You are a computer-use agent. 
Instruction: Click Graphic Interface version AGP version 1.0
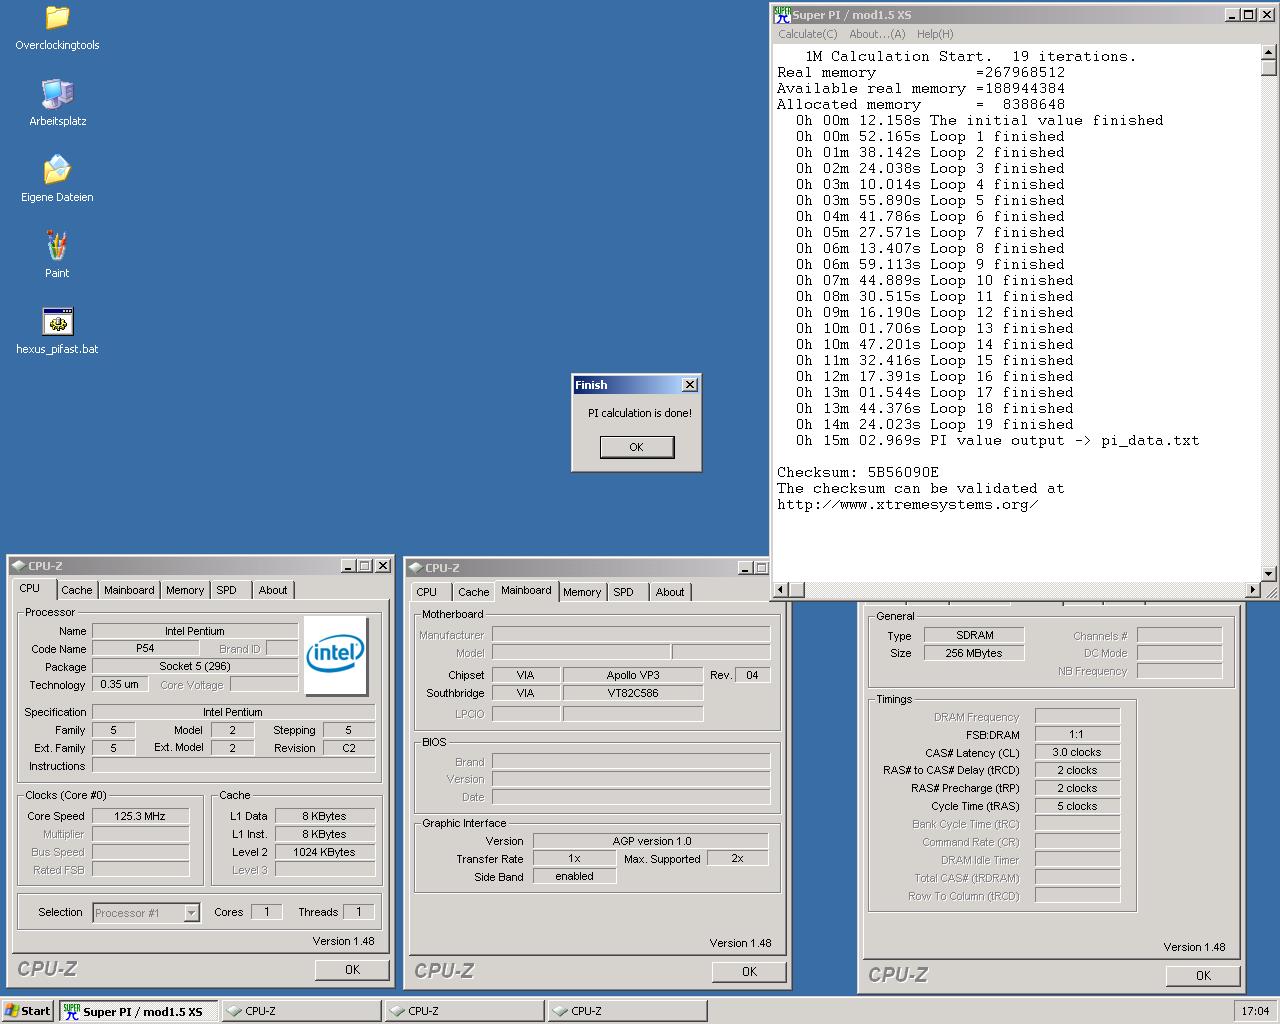click(651, 841)
